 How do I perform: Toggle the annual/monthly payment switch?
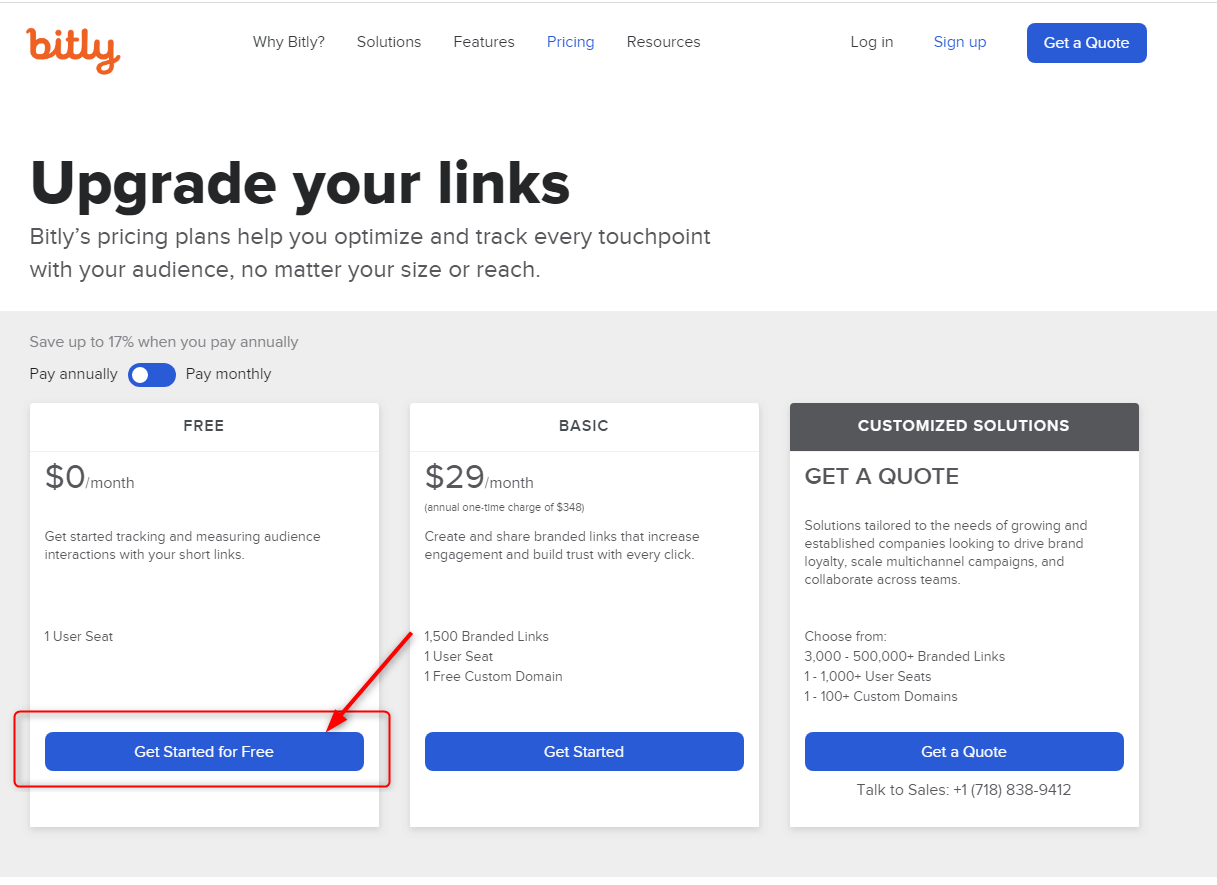(152, 375)
